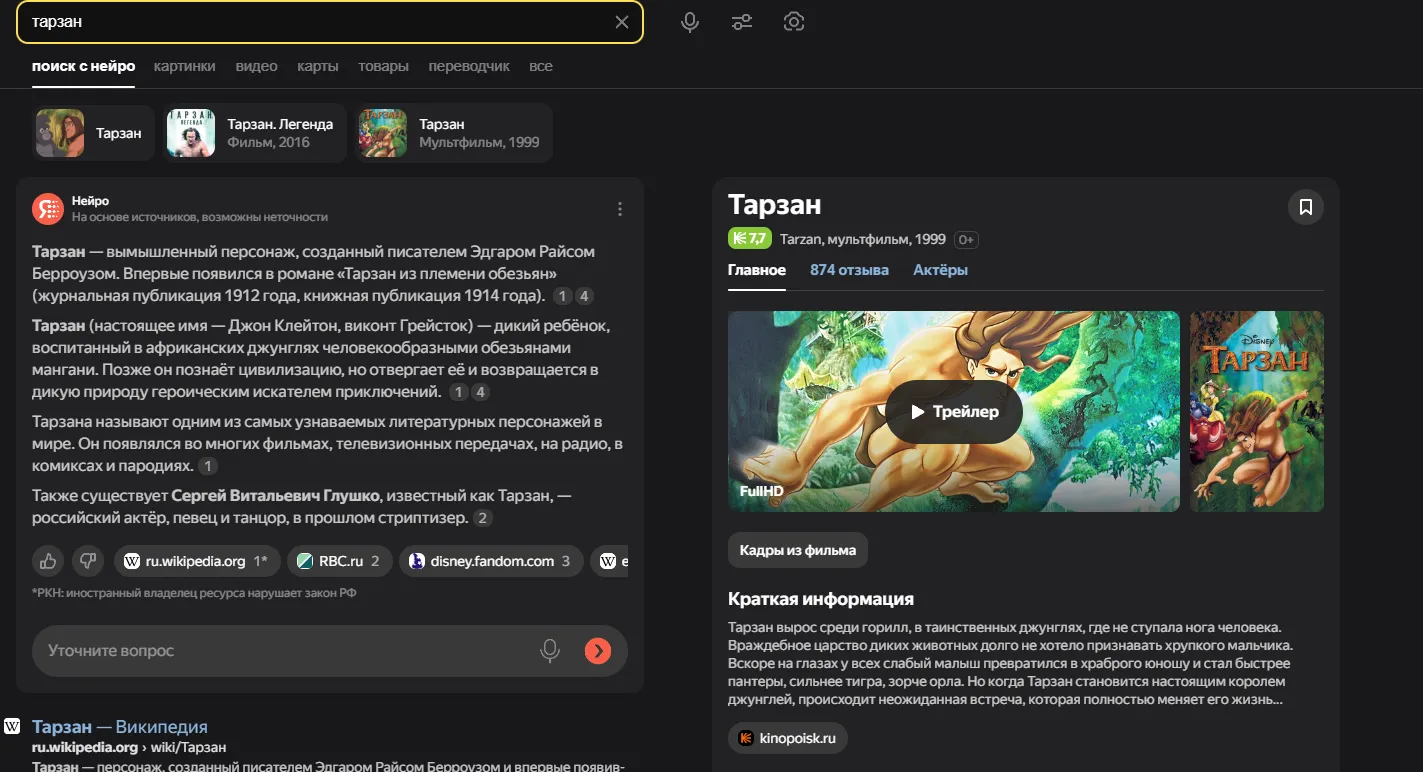Click the Нейро logo icon

[x=48, y=208]
